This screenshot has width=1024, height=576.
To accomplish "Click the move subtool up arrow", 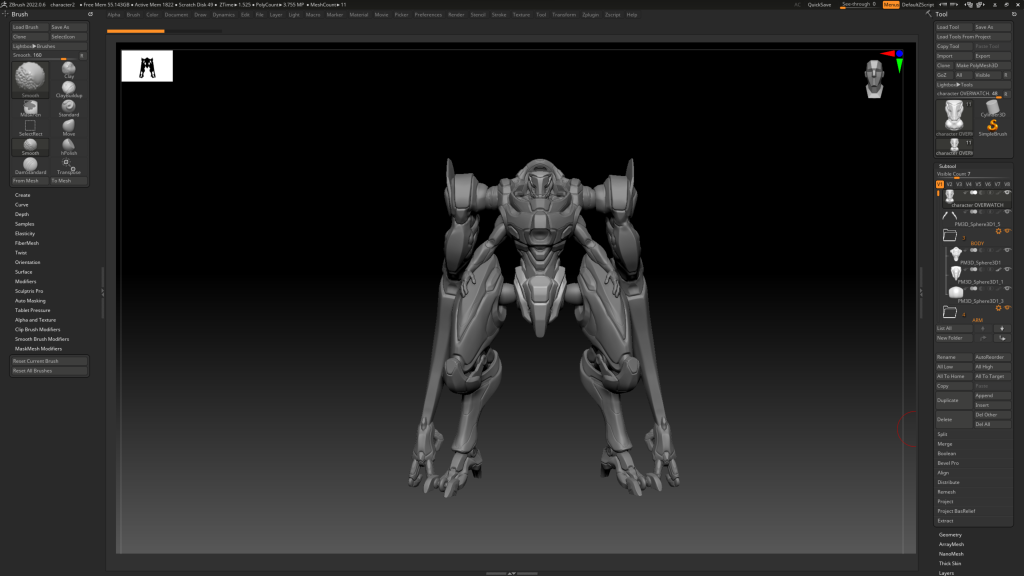I will [x=983, y=328].
